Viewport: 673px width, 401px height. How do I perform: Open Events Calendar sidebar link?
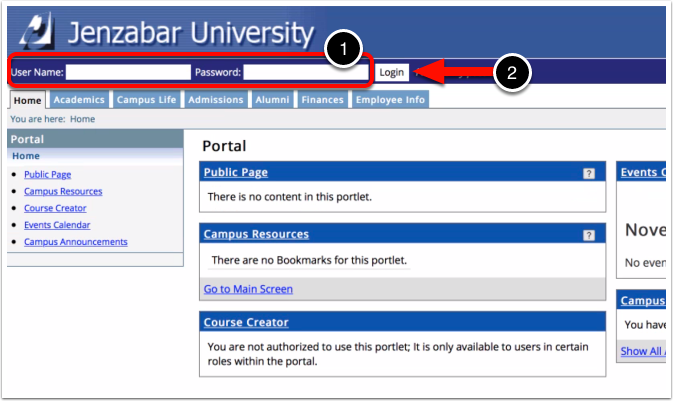[57, 225]
